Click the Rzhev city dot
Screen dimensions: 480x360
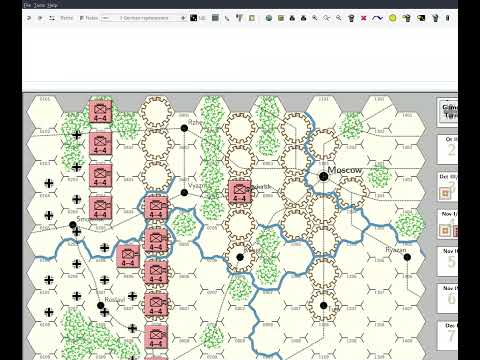184,128
